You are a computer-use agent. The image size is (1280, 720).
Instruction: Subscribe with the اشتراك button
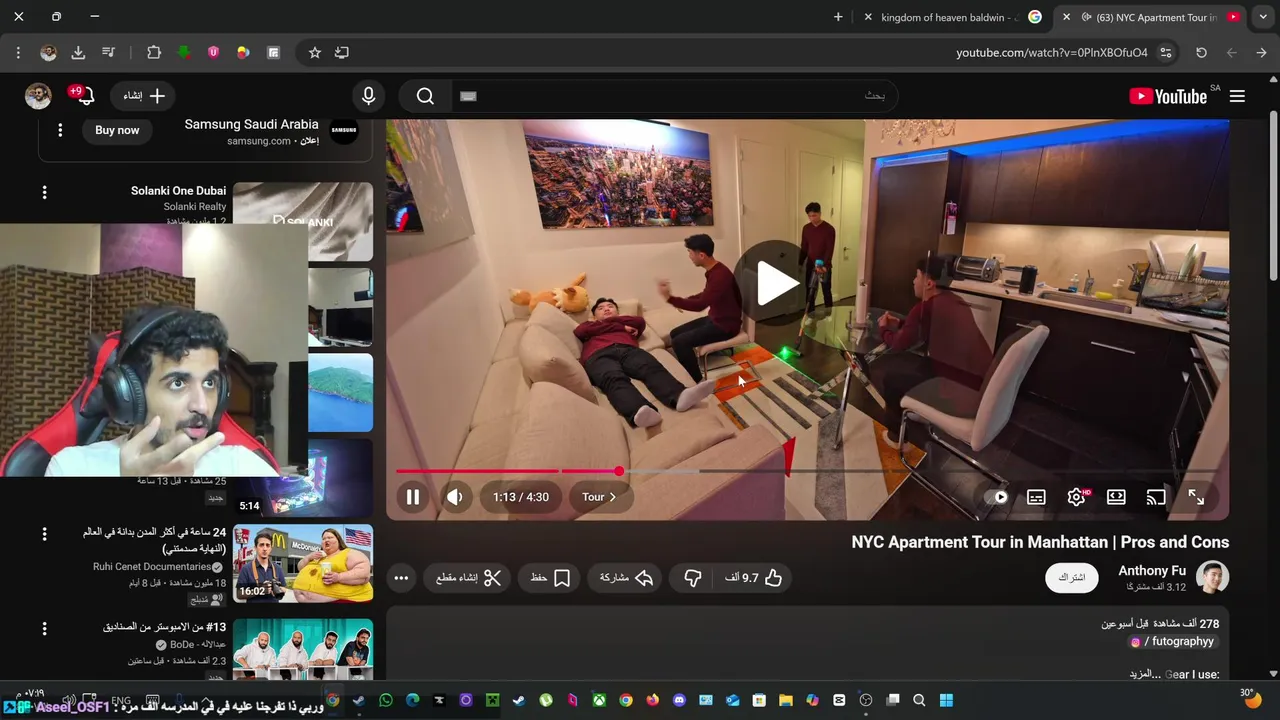pos(1071,578)
